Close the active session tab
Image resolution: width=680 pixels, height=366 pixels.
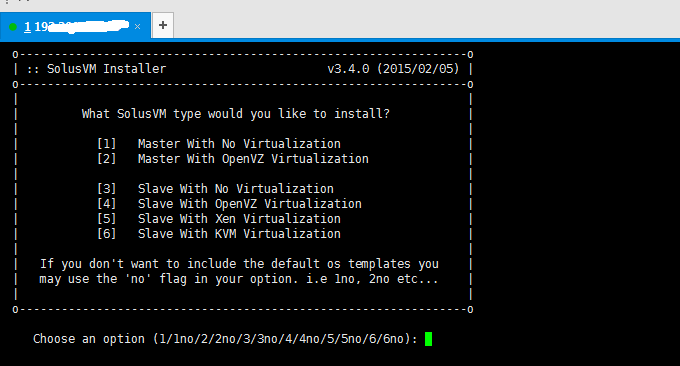[137, 26]
